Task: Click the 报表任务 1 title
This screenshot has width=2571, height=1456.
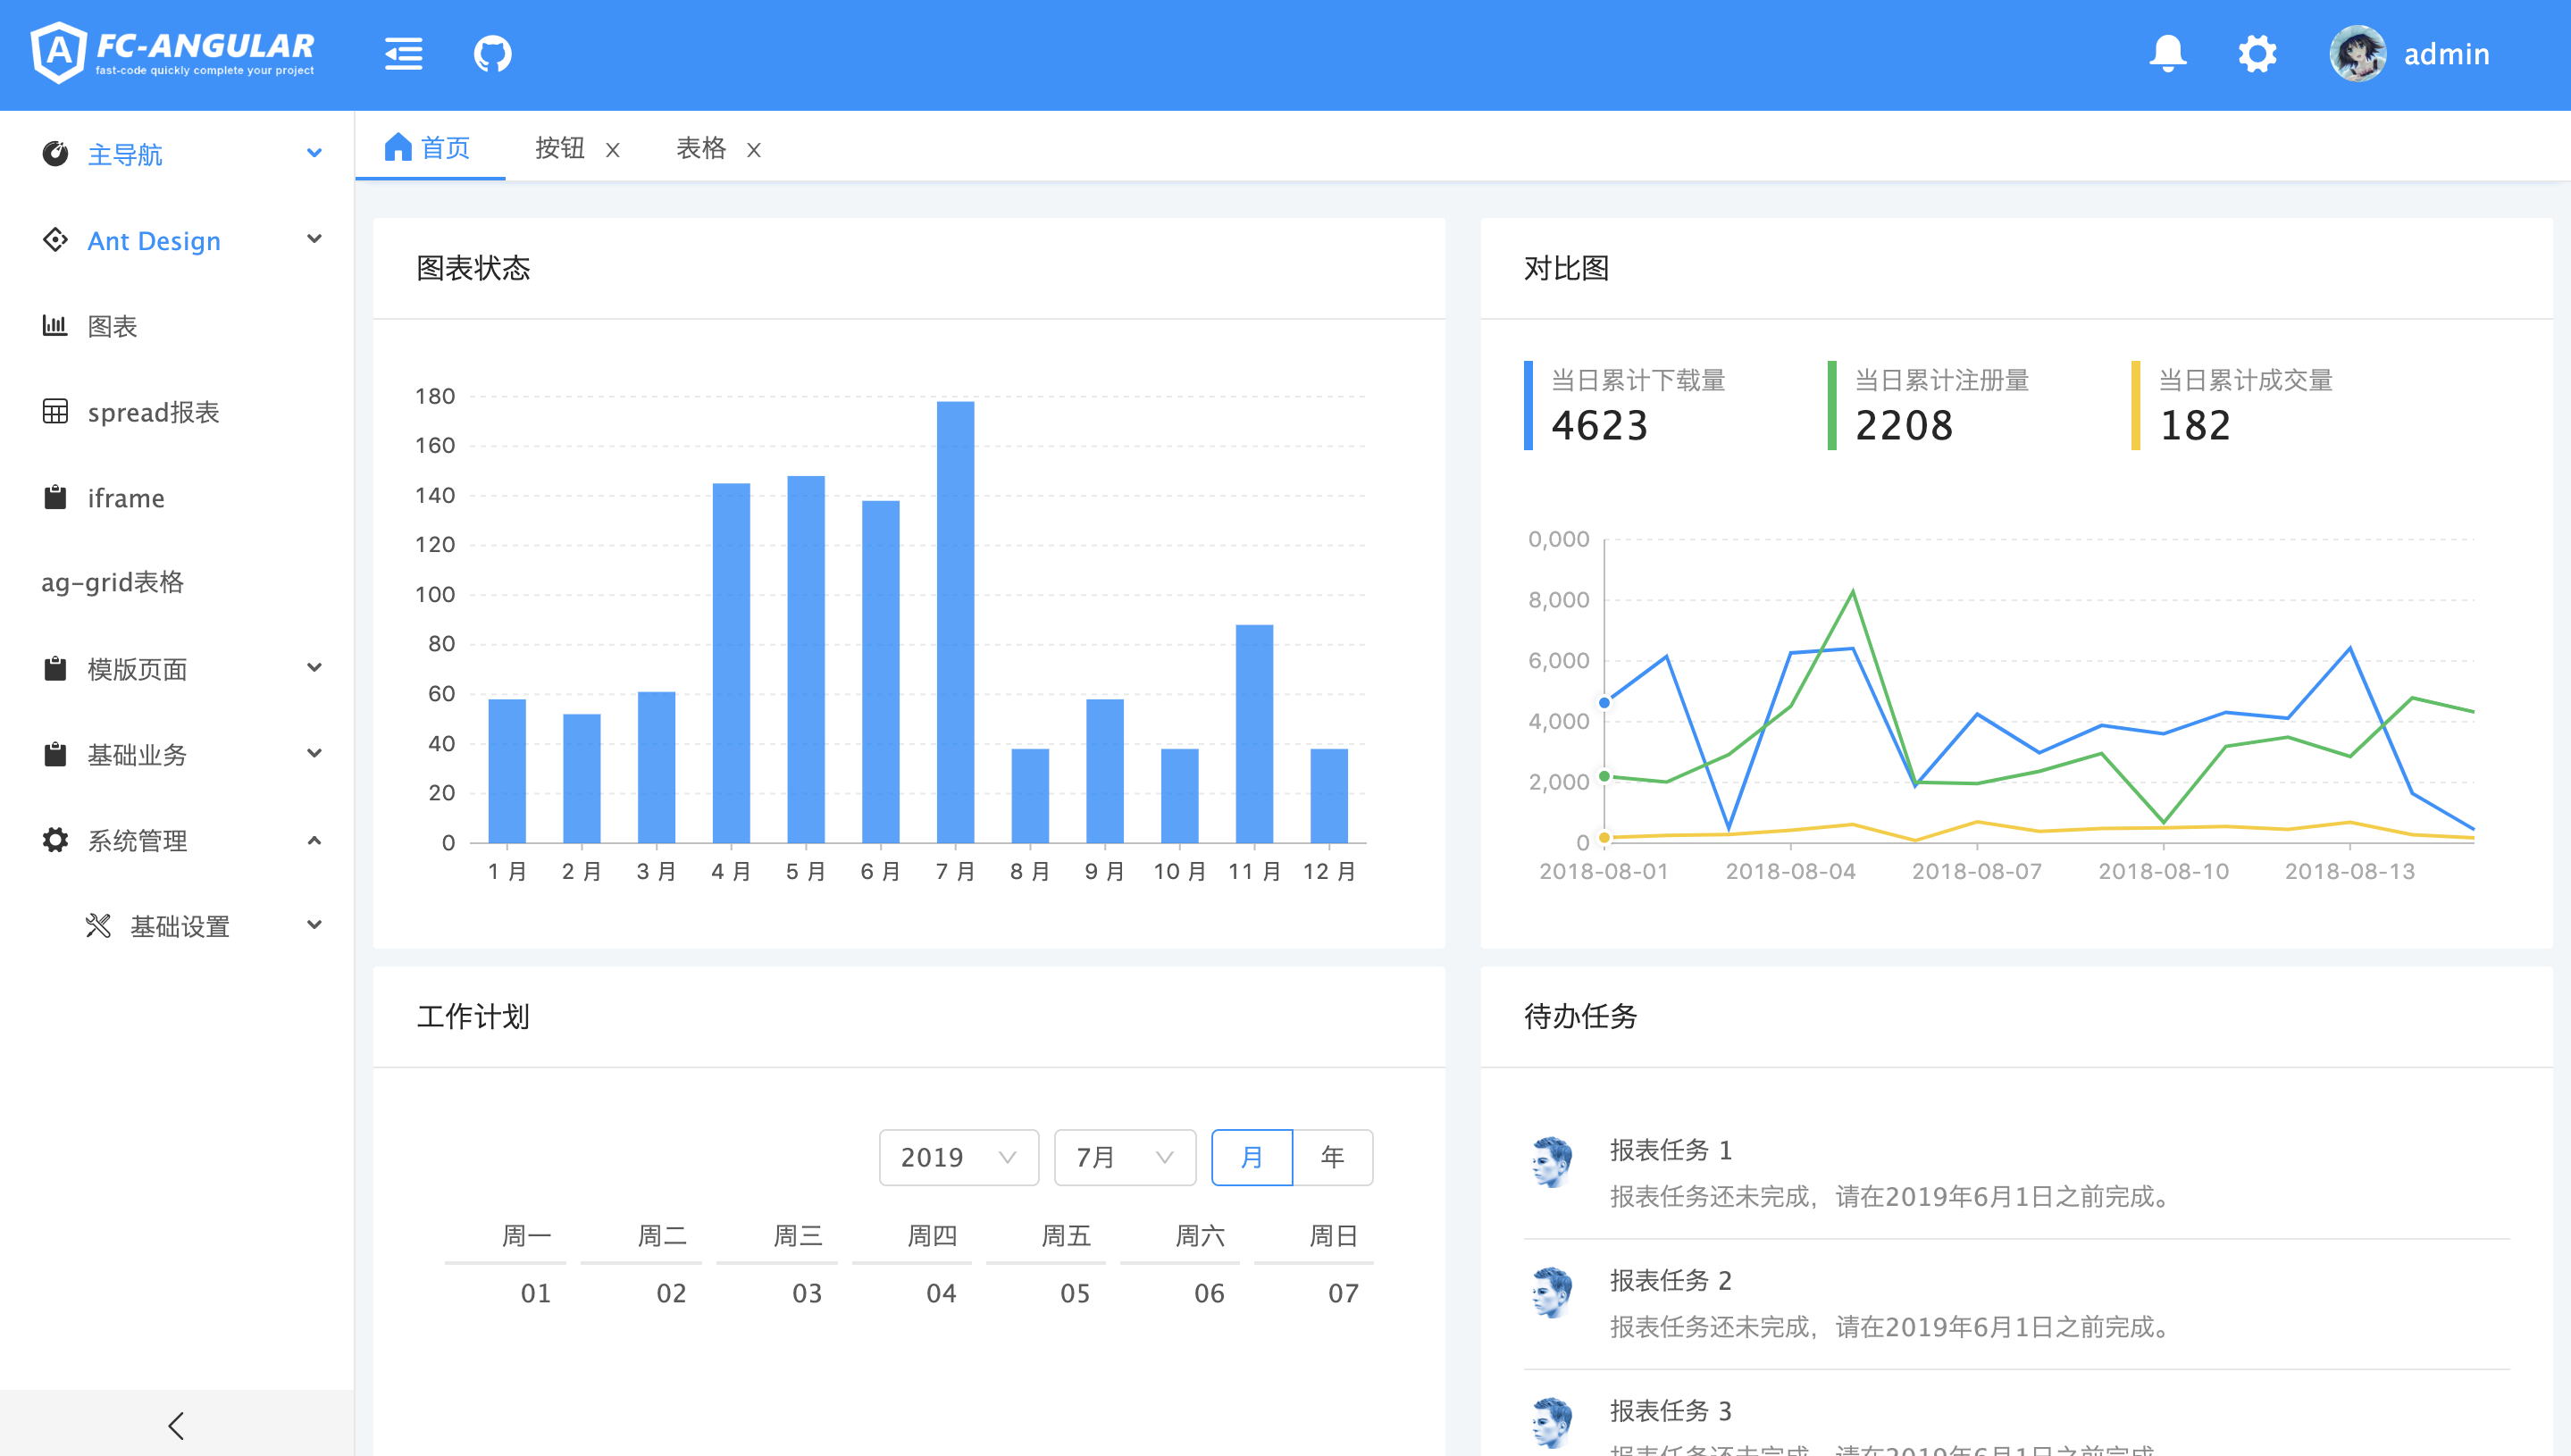Action: click(x=1670, y=1150)
